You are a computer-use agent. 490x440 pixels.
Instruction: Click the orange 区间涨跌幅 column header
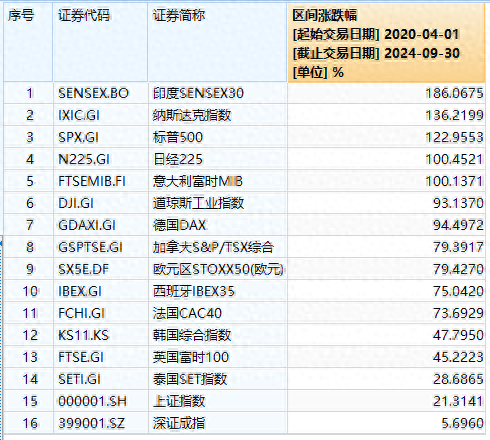click(386, 42)
